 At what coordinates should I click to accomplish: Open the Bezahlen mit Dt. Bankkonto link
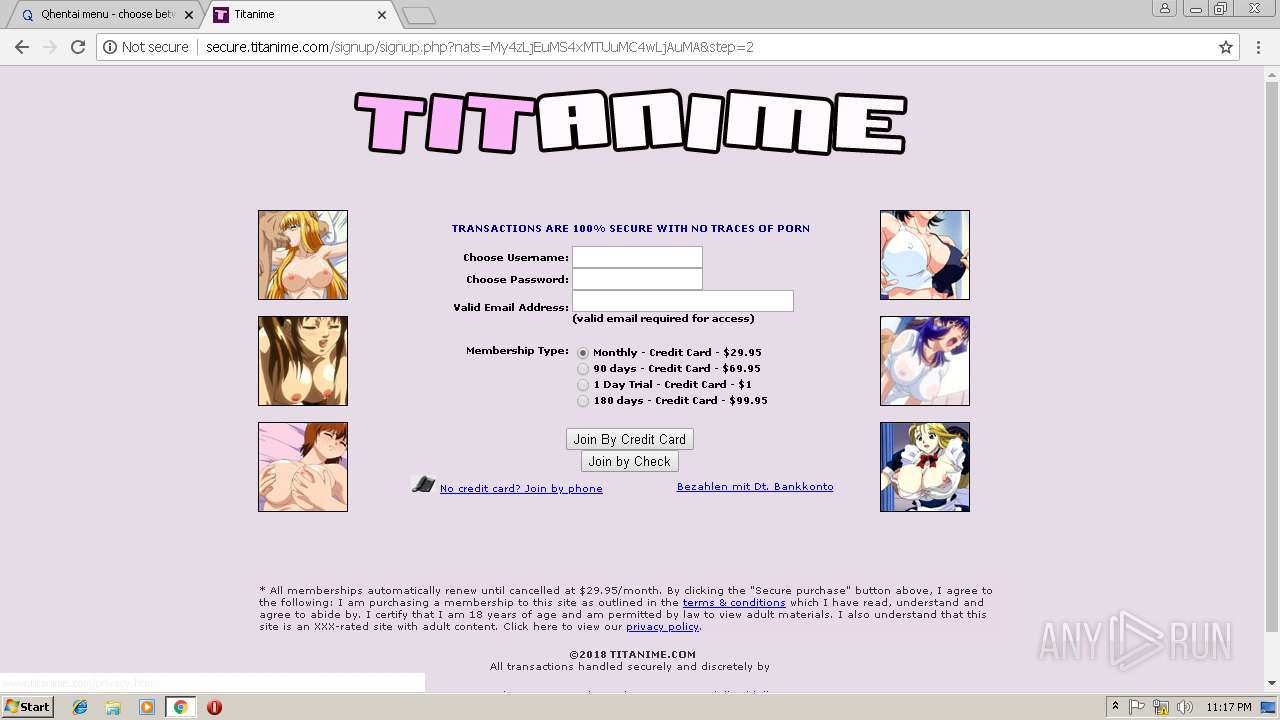coord(755,486)
